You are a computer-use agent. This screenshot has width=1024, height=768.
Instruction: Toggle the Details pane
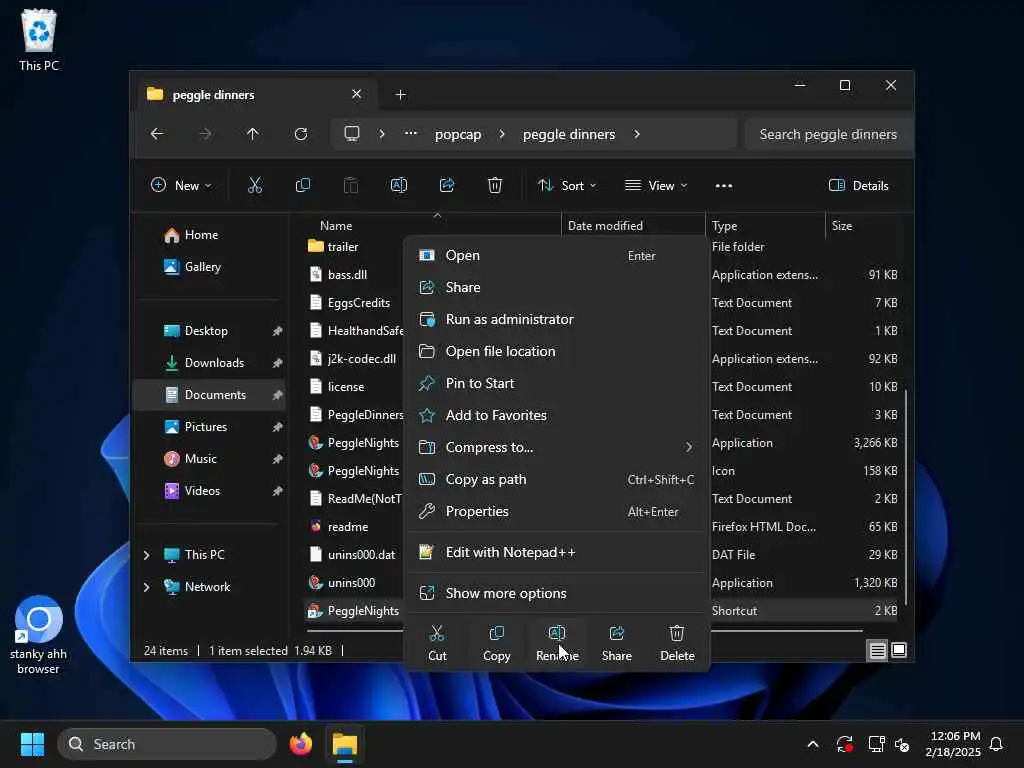858,185
